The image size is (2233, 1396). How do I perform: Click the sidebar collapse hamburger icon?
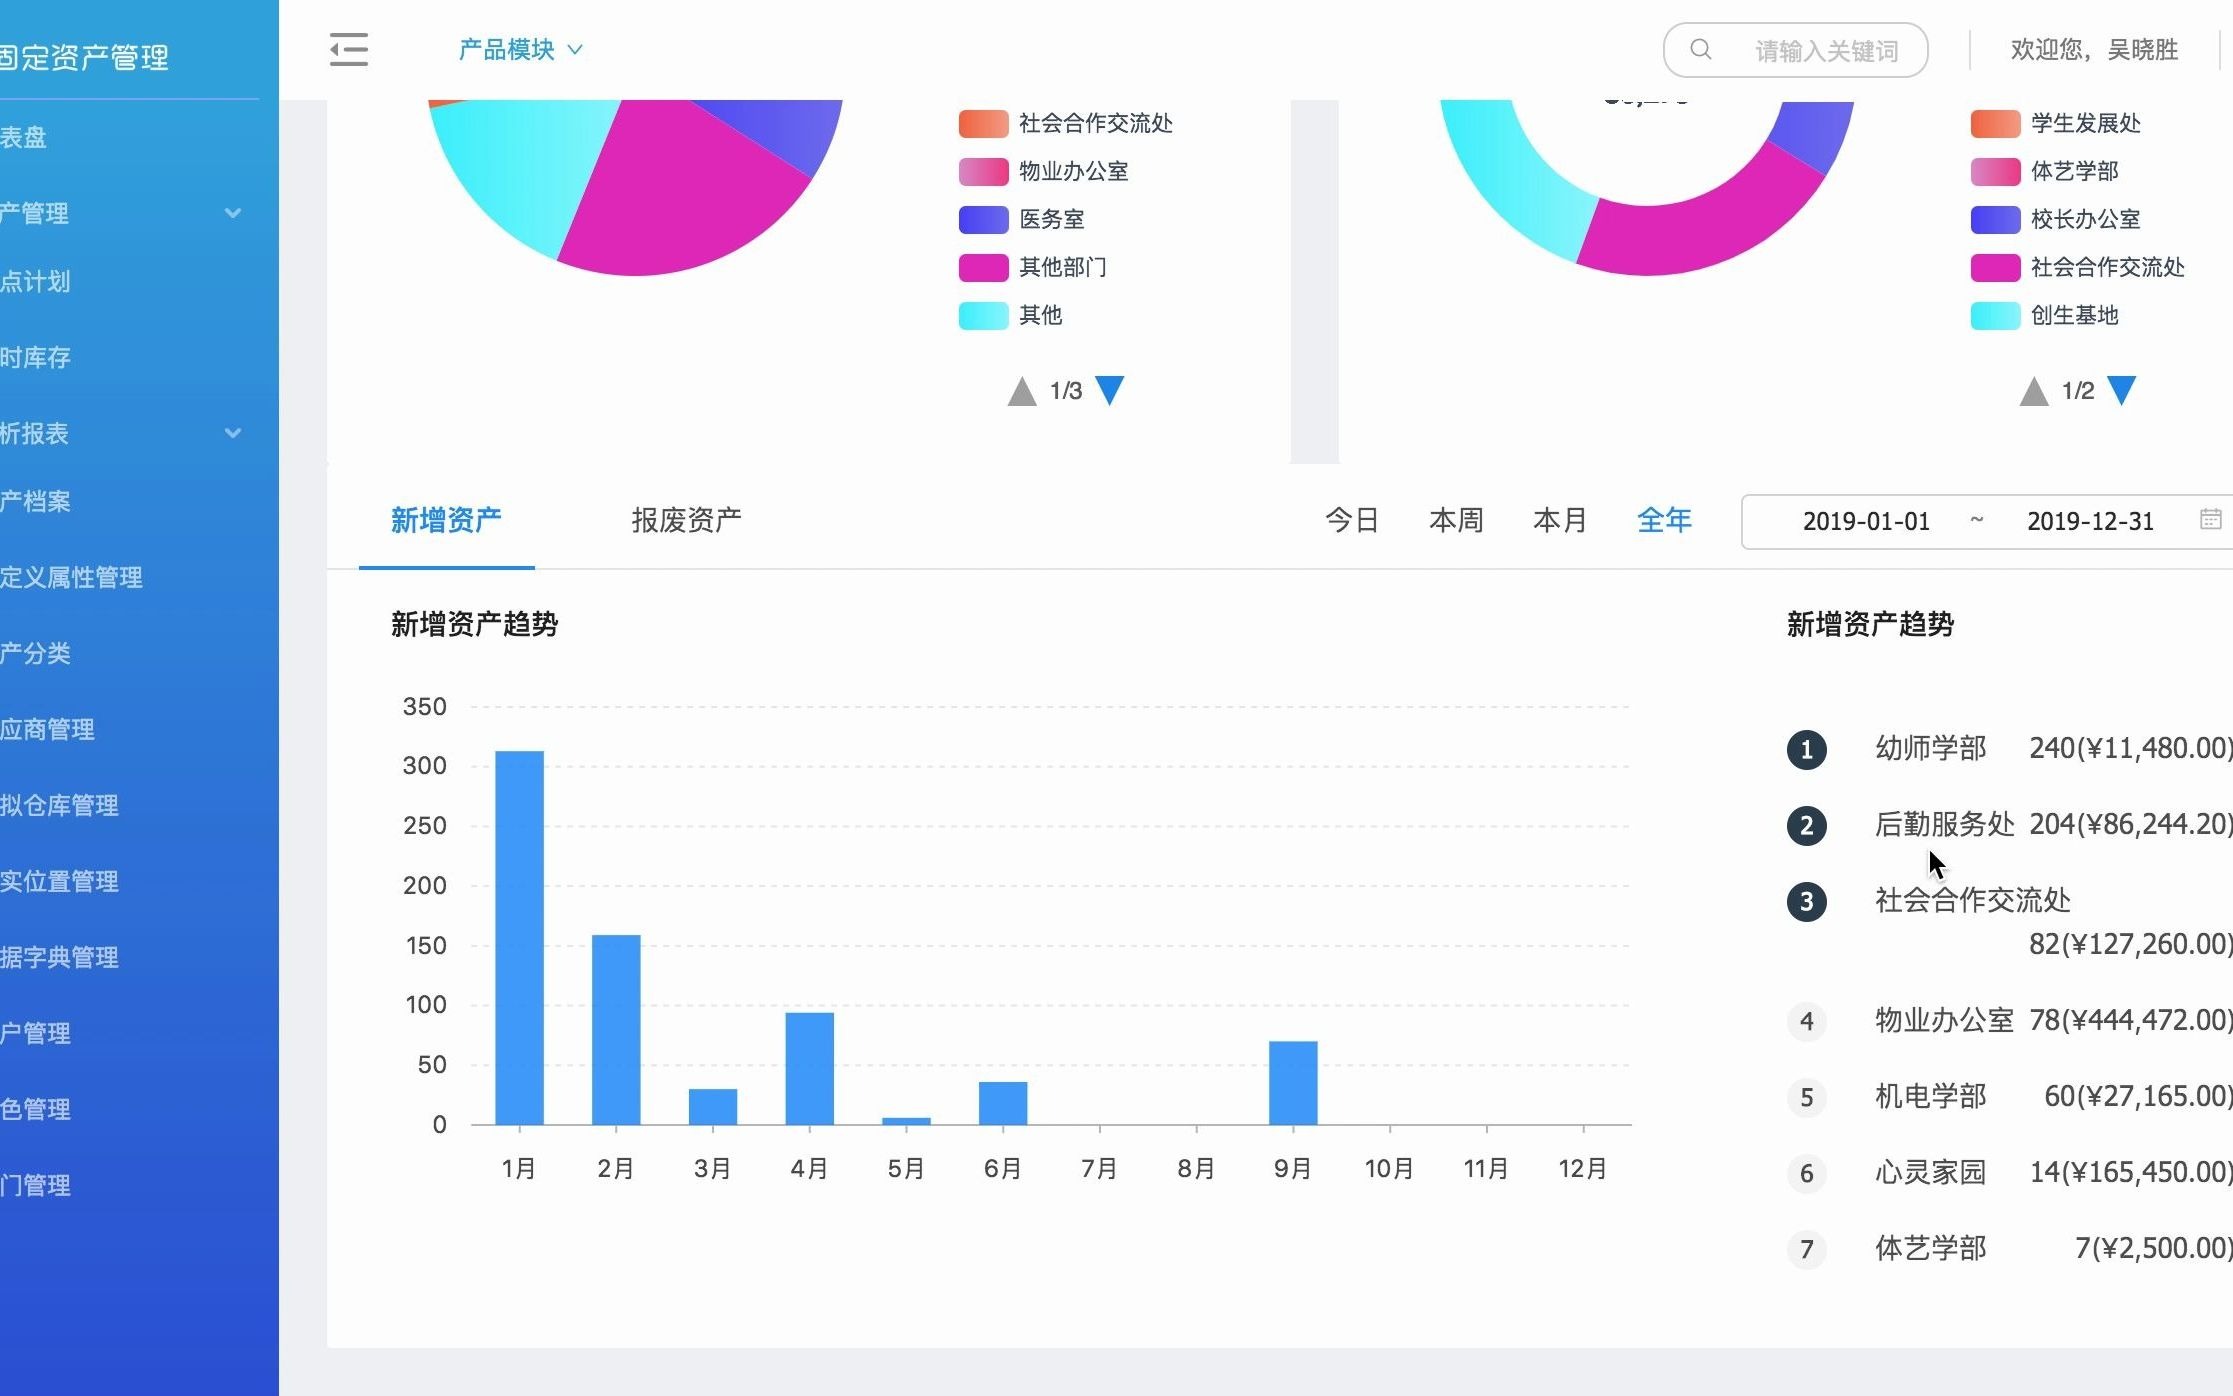coord(349,50)
